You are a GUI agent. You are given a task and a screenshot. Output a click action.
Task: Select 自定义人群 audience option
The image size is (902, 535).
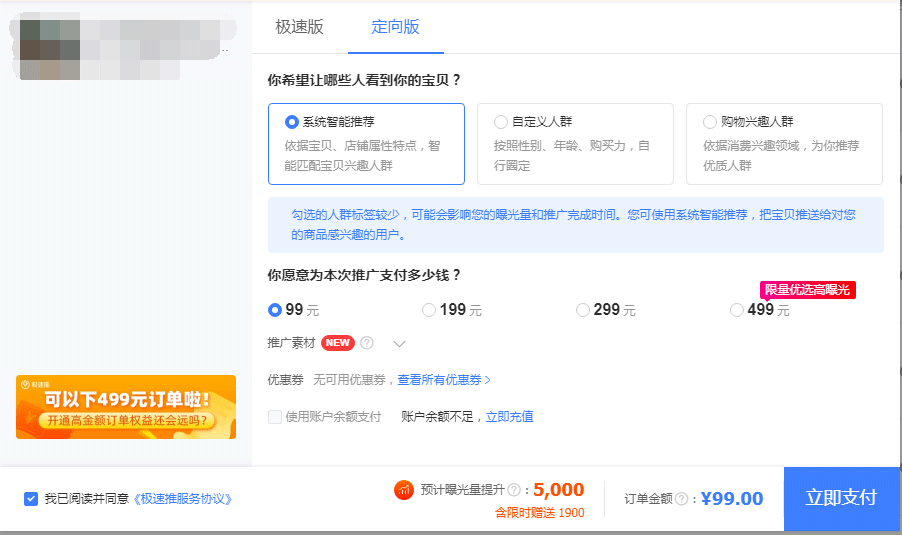point(501,122)
